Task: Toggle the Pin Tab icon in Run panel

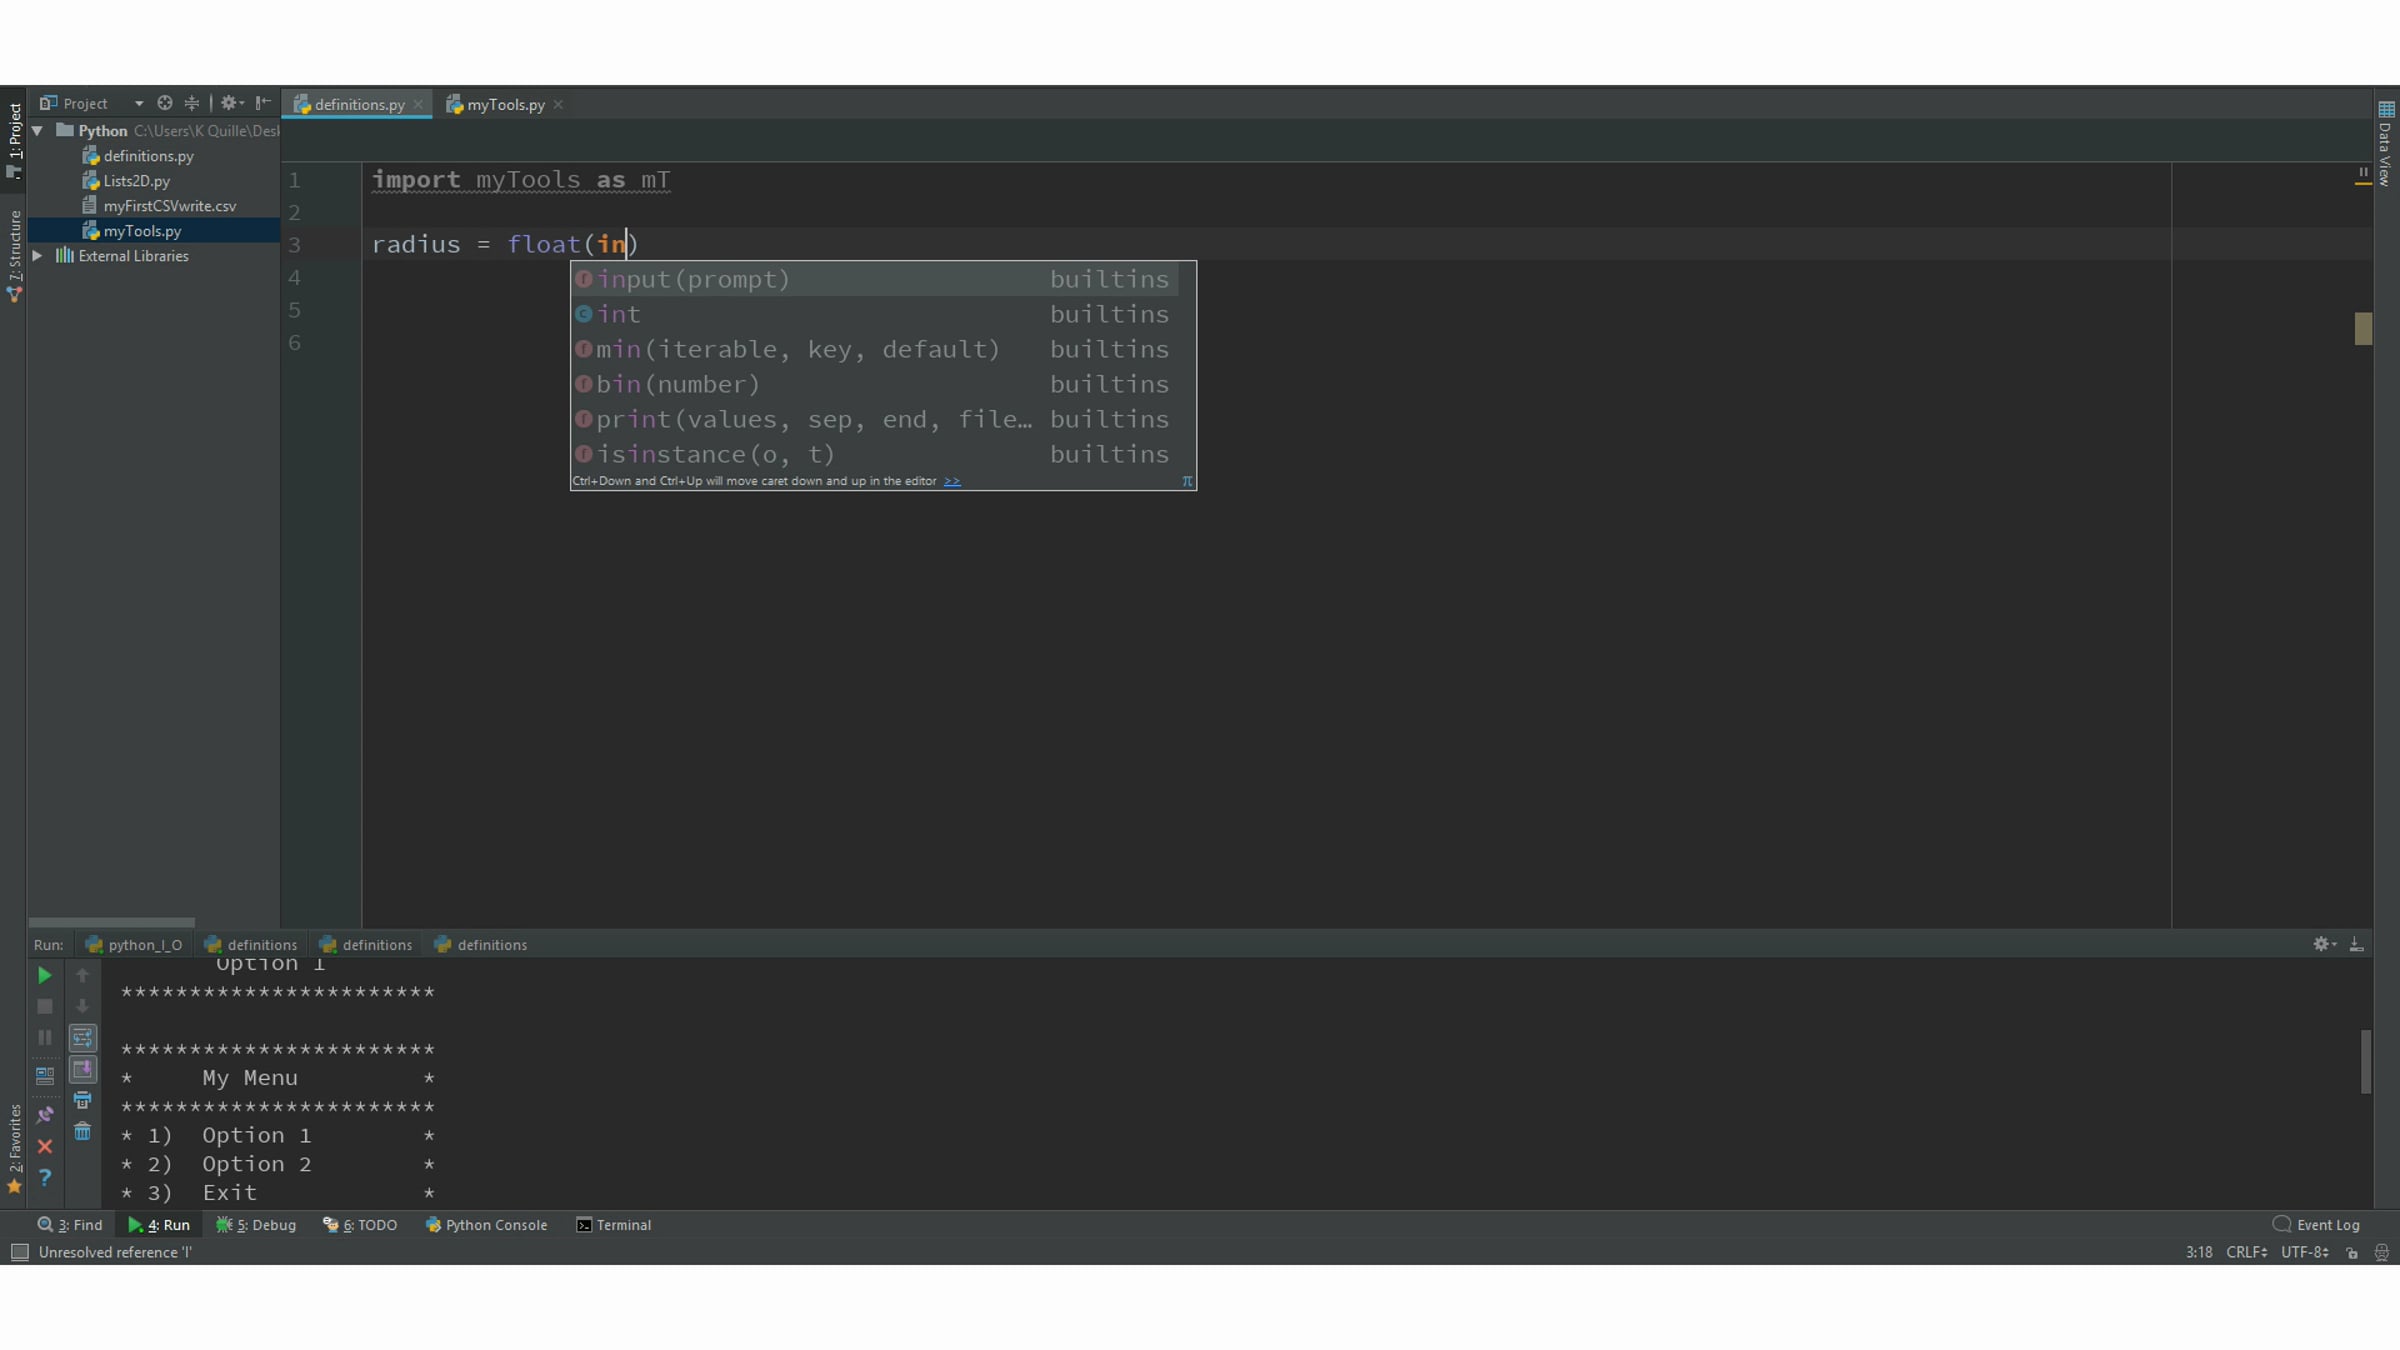Action: pos(44,1114)
